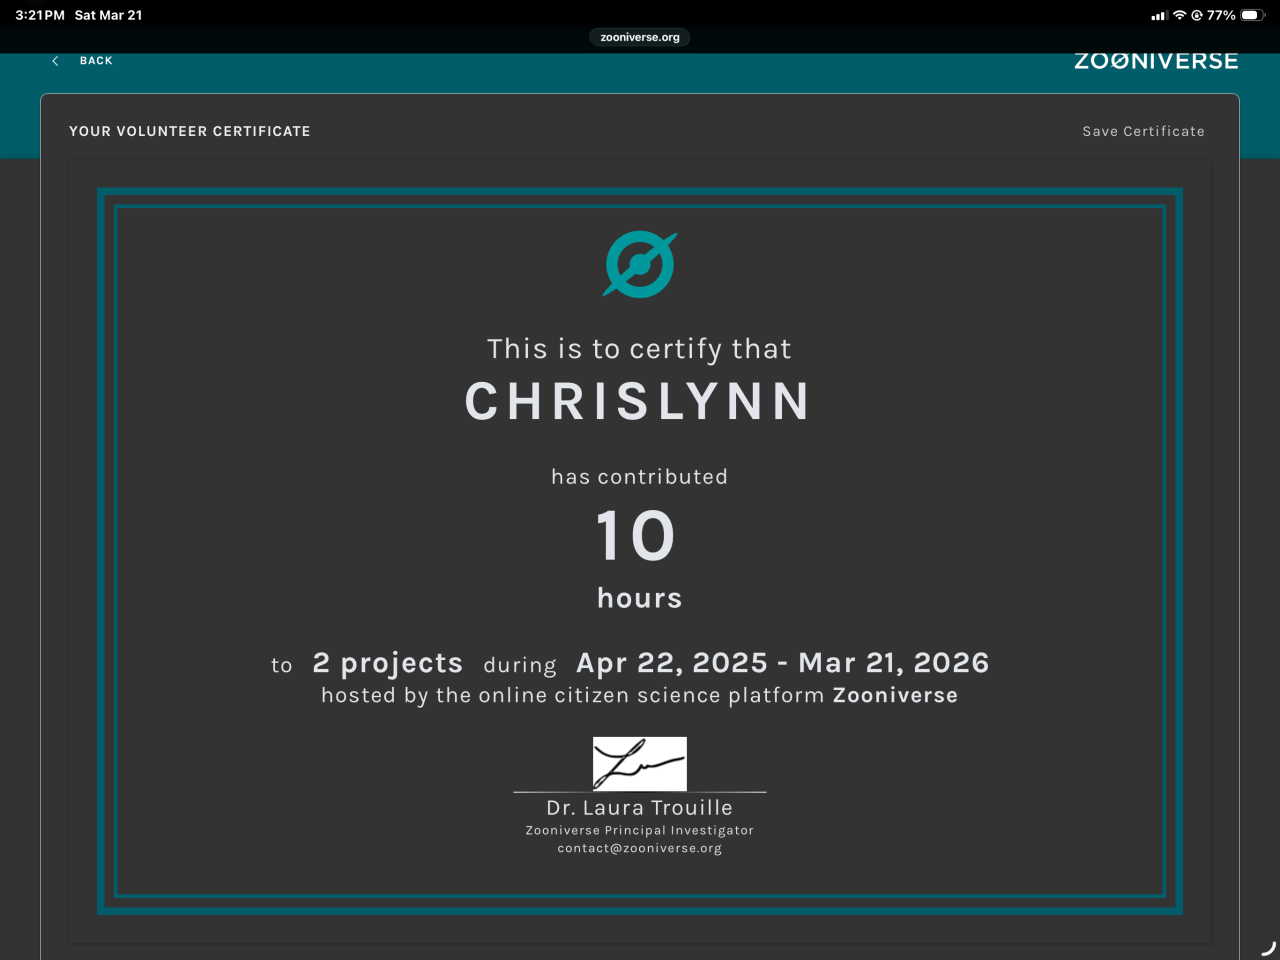Click "This is to certify that" text
This screenshot has height=960, width=1280.
pos(640,349)
